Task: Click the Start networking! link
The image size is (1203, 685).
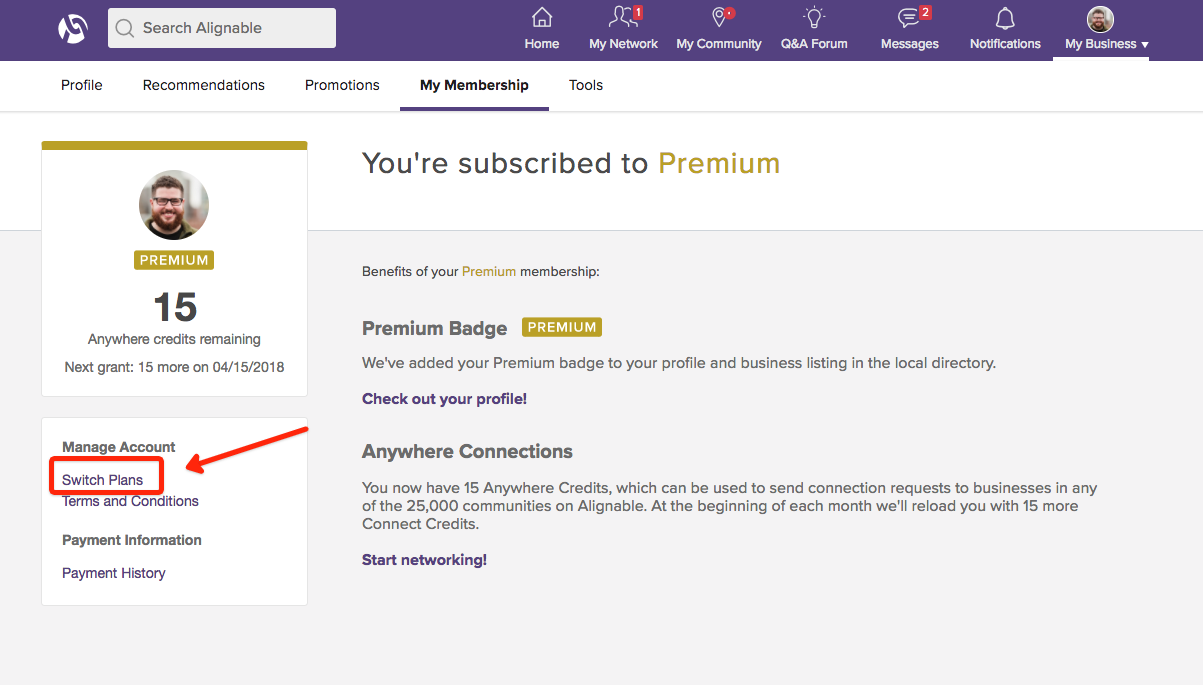Action: (x=424, y=560)
